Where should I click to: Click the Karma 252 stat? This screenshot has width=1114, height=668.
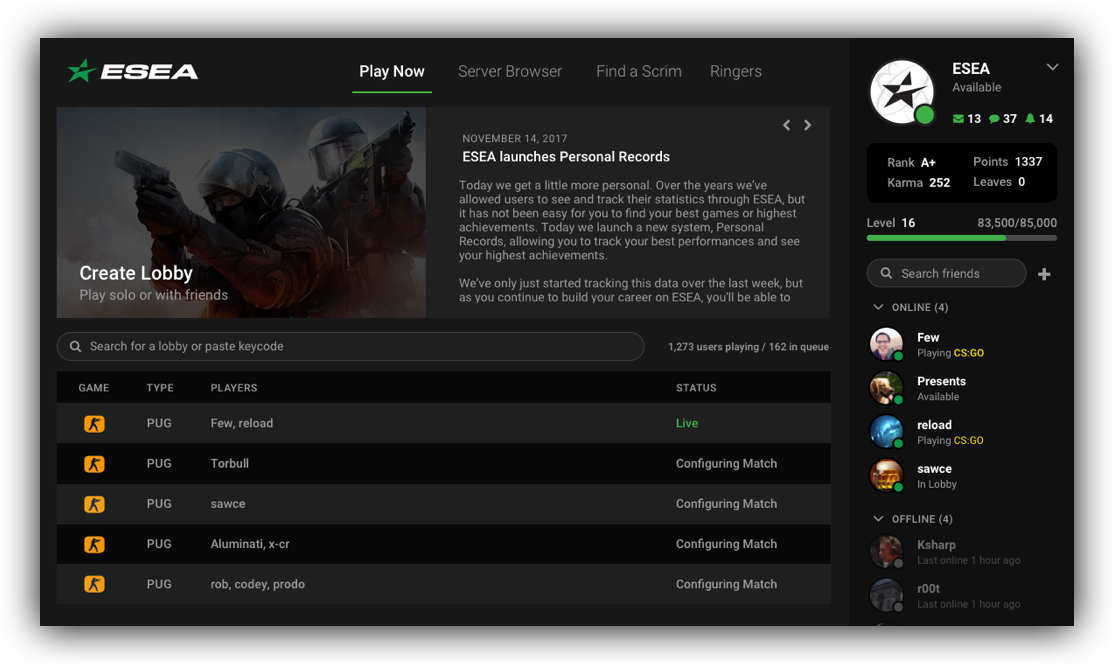pyautogui.click(x=919, y=183)
